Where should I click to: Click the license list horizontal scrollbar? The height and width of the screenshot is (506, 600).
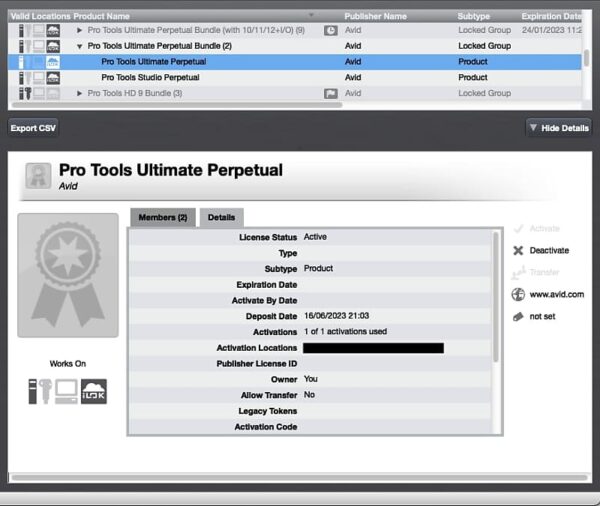pyautogui.click(x=177, y=105)
